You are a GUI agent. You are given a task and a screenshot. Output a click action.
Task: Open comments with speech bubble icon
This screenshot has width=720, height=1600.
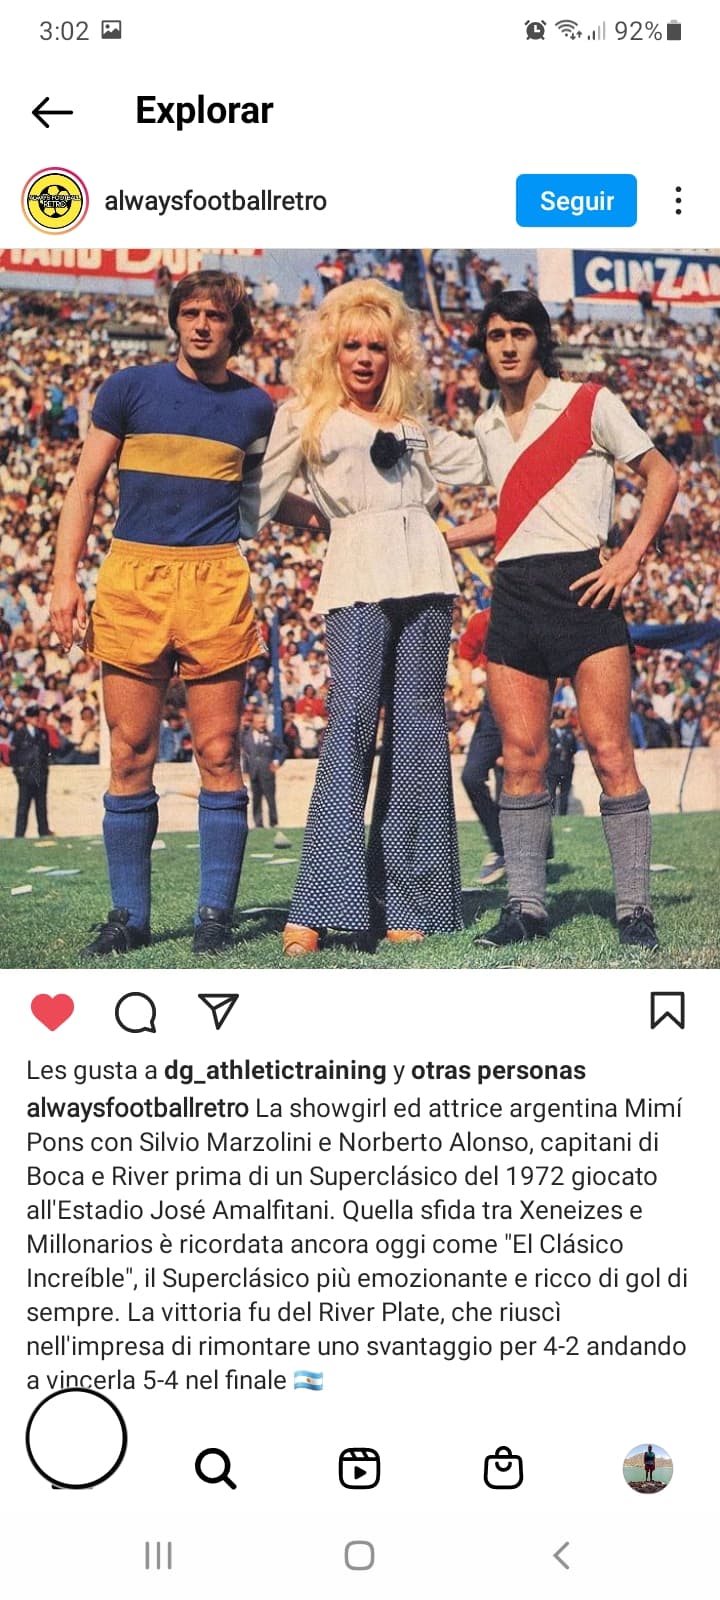[x=136, y=1012]
